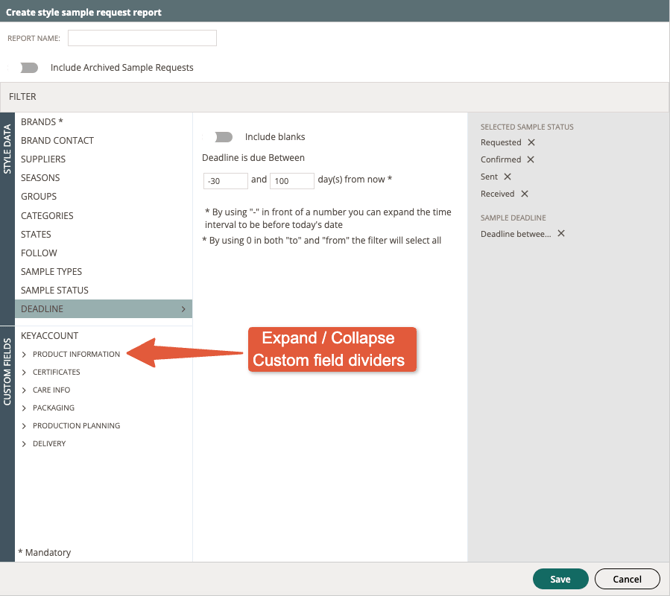Remove the Confirmed status filter
670x596 pixels.
(x=531, y=160)
